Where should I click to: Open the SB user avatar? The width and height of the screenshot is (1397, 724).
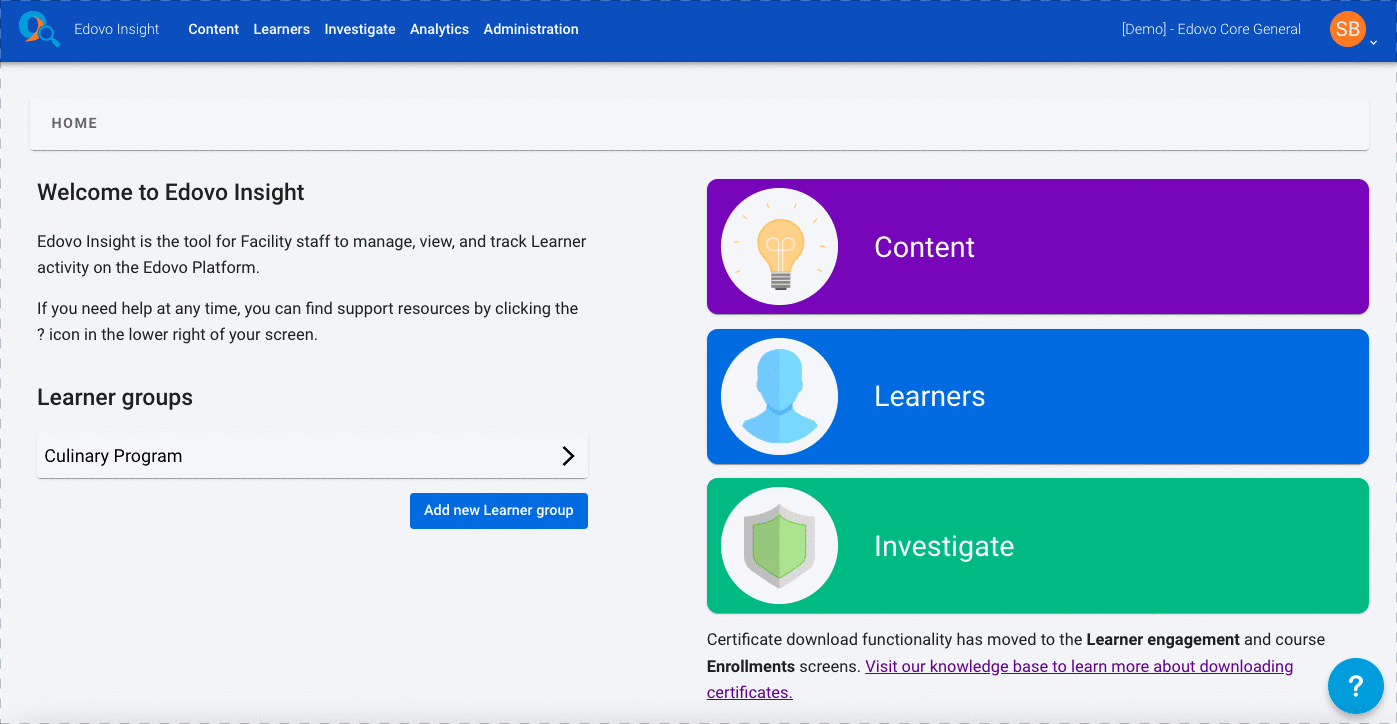[1347, 29]
